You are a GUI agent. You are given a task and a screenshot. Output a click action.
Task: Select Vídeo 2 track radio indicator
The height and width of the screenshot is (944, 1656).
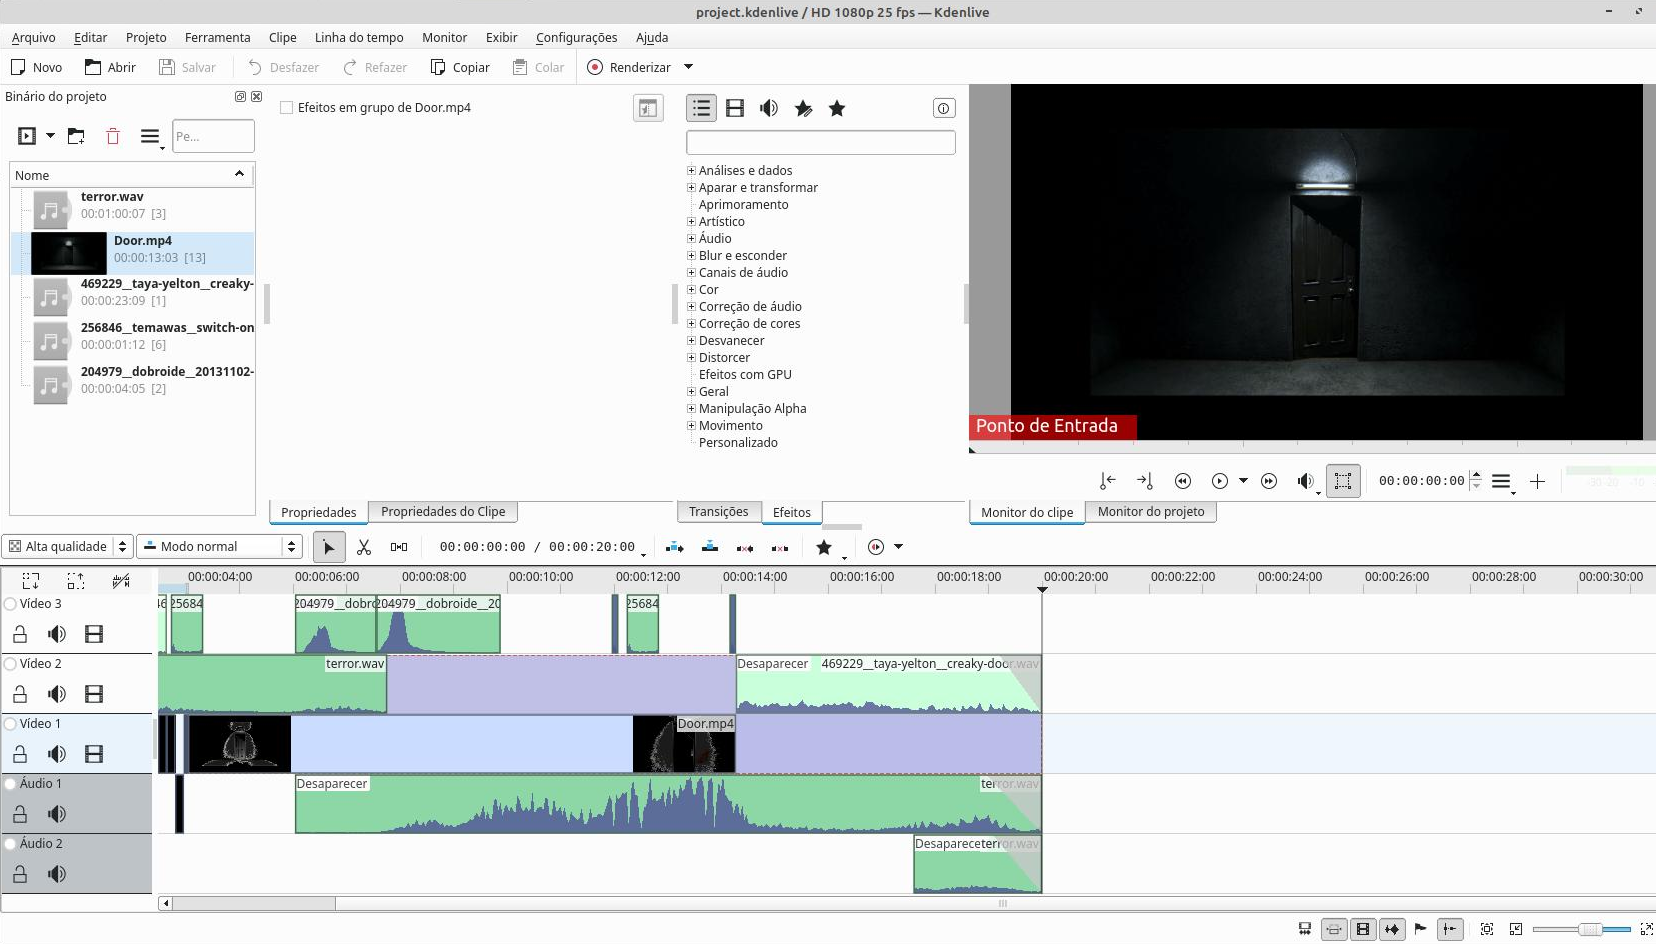10,664
